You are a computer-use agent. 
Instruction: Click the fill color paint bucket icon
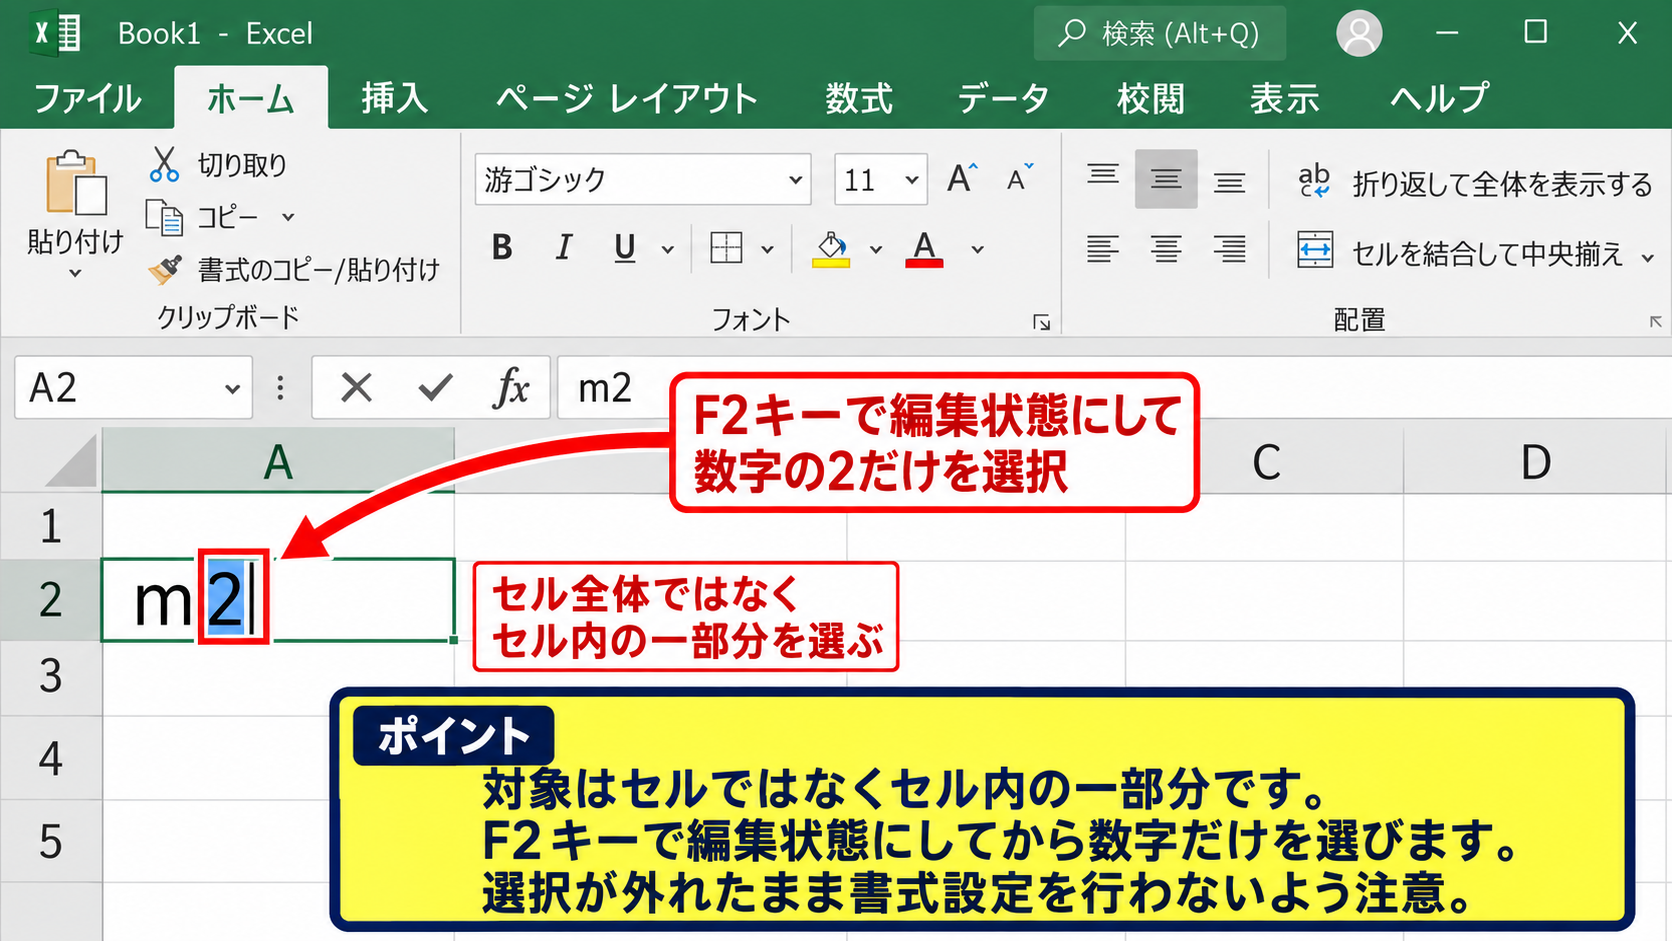pyautogui.click(x=831, y=249)
